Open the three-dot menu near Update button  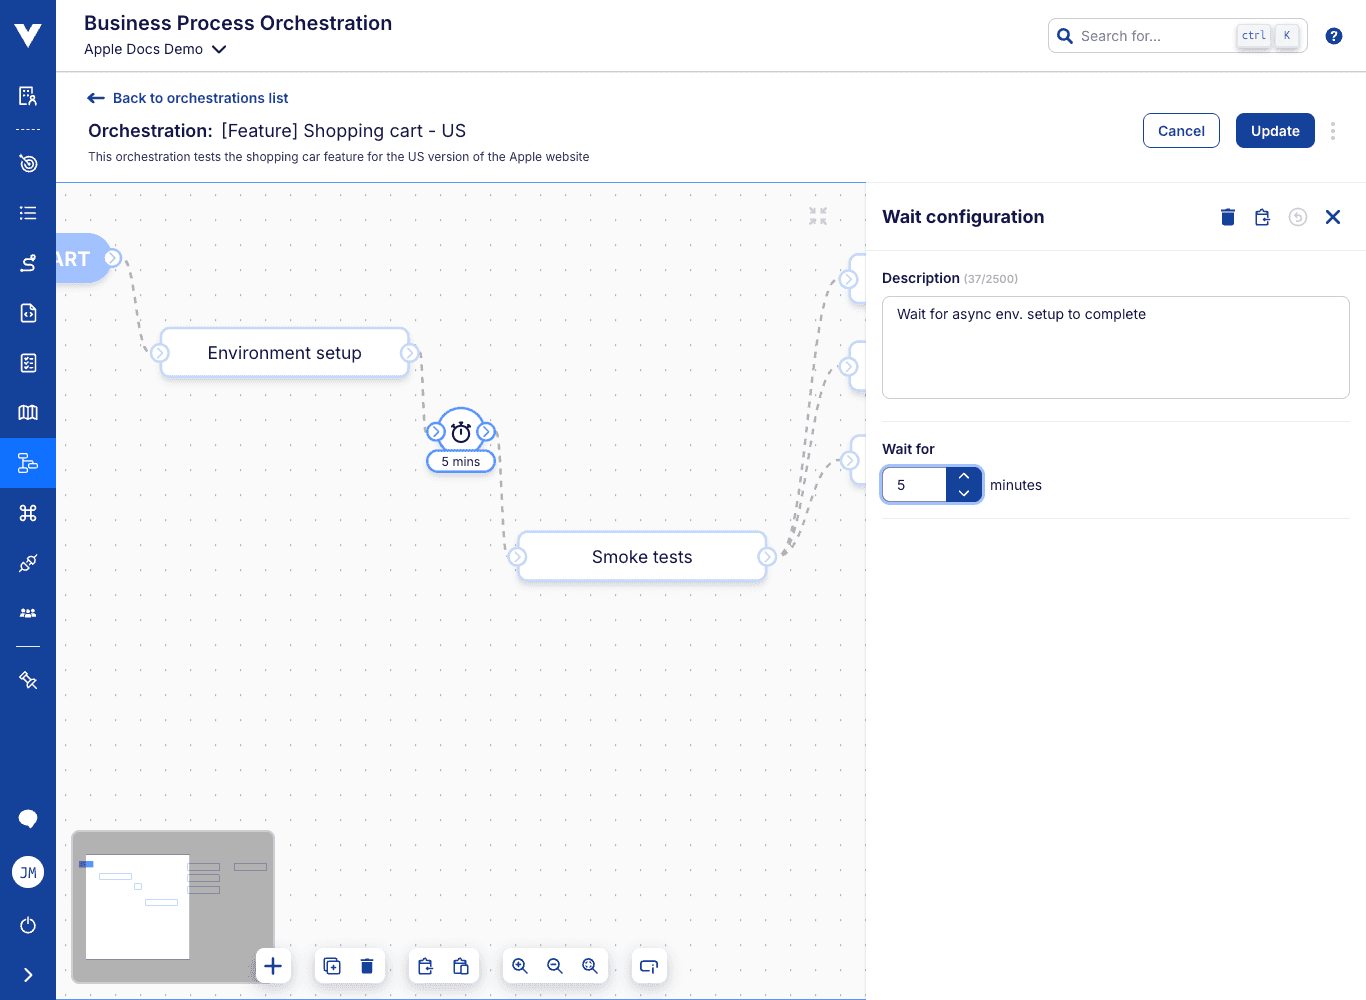pyautogui.click(x=1333, y=130)
